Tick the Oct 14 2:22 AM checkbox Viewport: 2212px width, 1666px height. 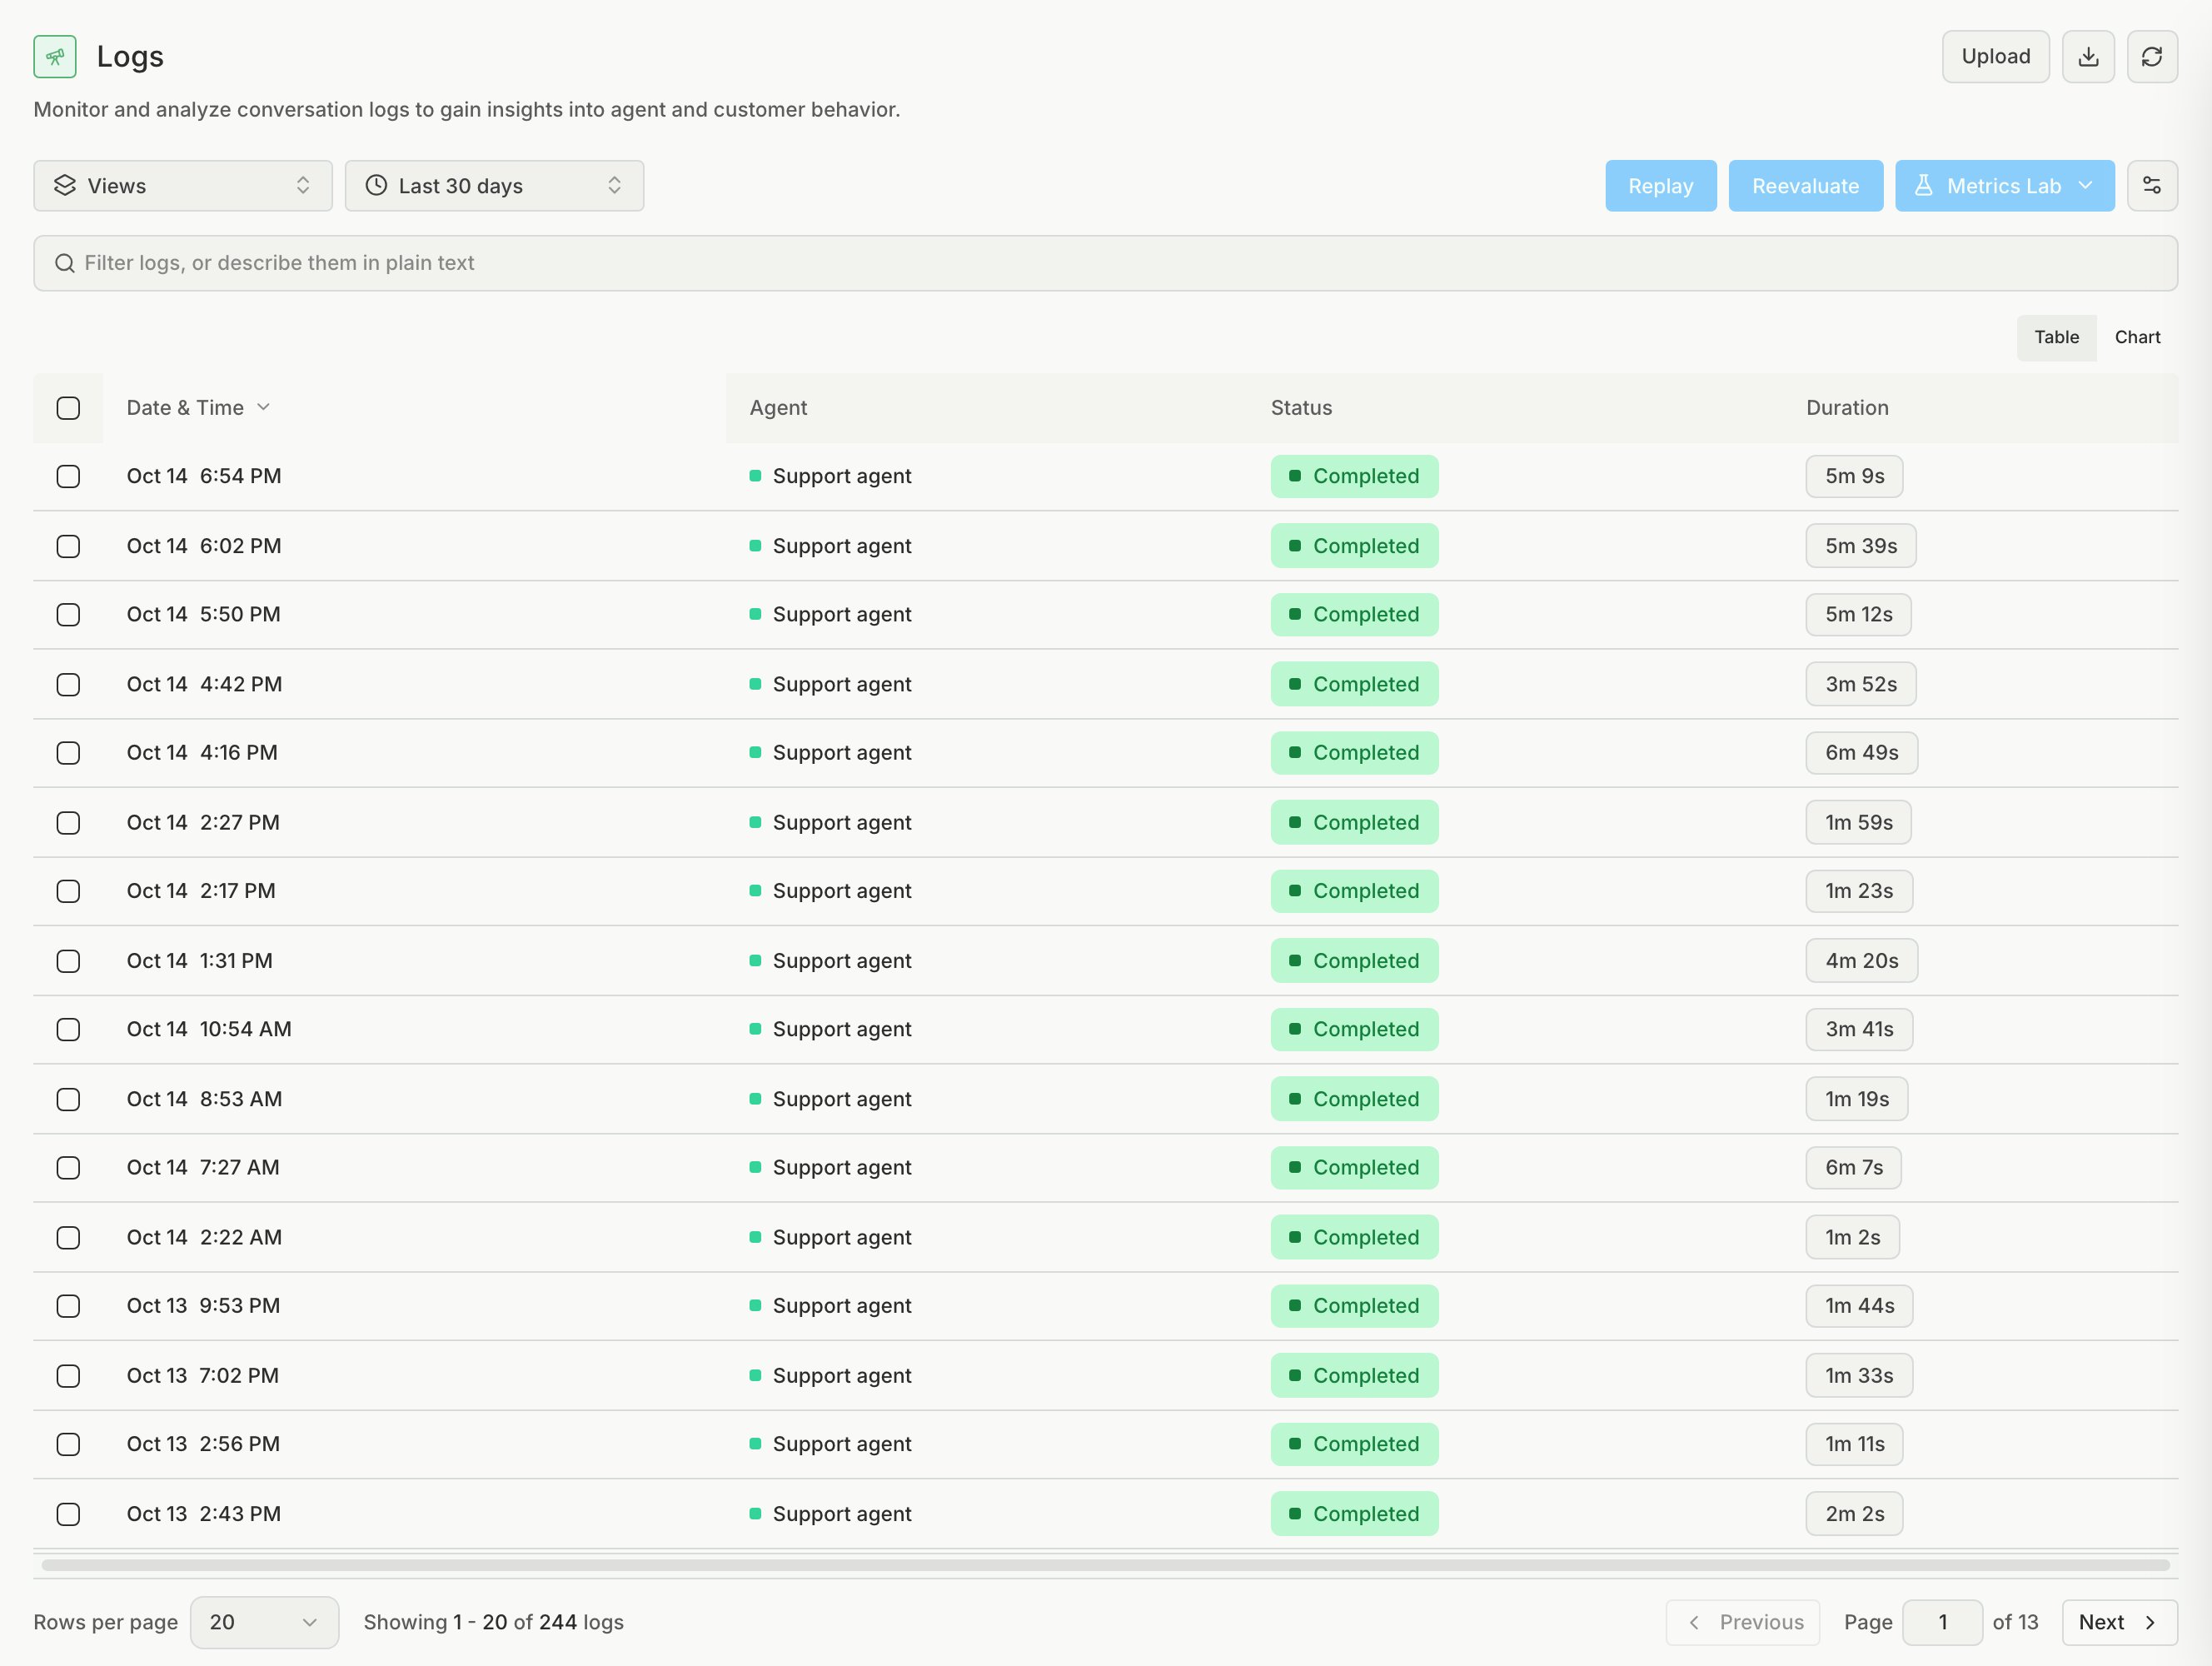coord(68,1237)
